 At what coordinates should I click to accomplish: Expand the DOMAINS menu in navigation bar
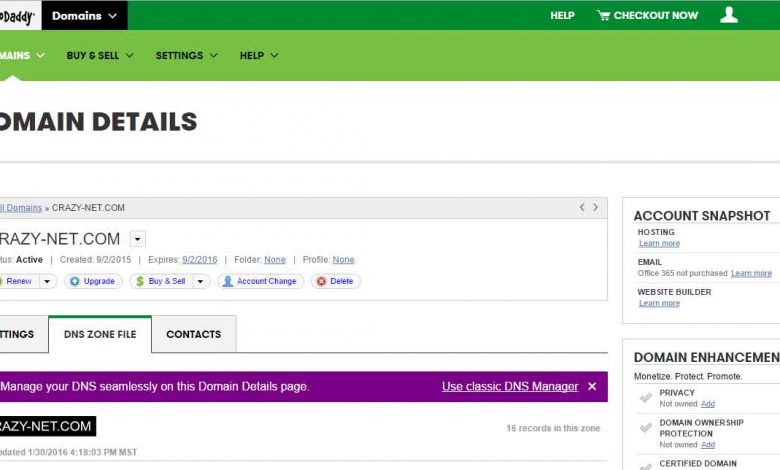click(22, 55)
